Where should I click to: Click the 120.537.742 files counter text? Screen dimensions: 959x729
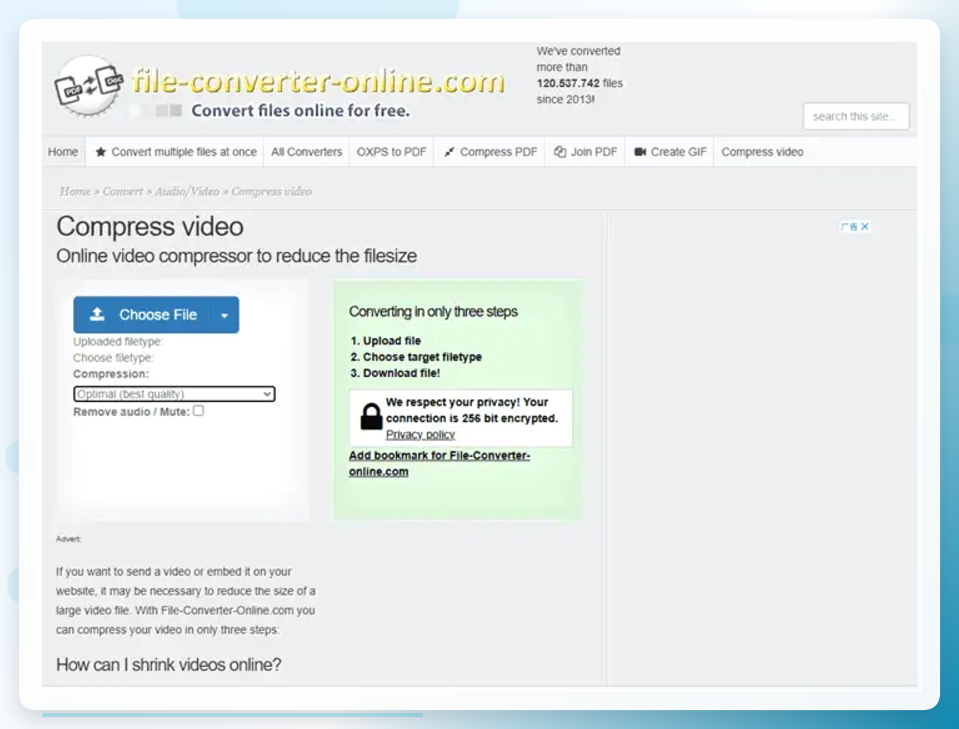point(579,83)
